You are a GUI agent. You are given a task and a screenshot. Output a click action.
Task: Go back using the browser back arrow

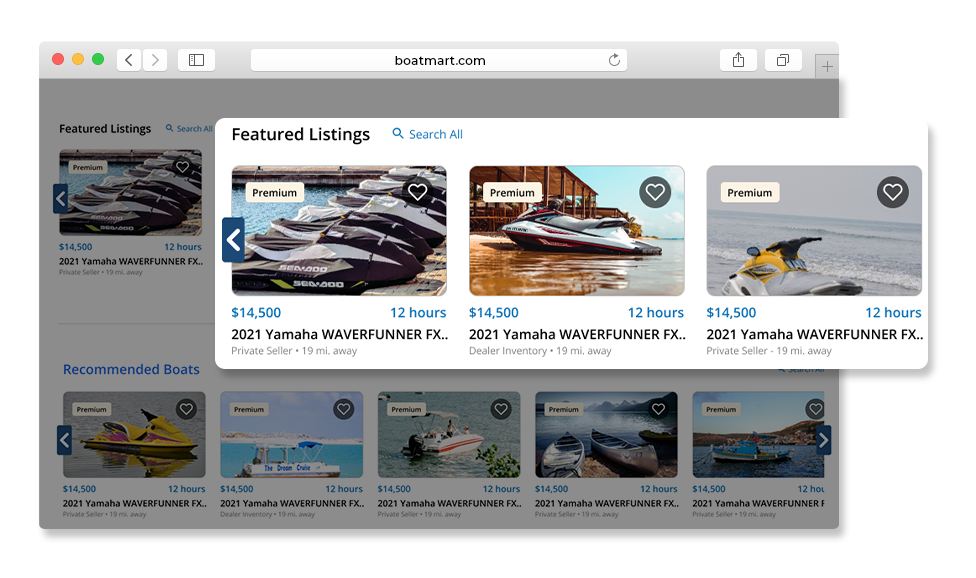pyautogui.click(x=129, y=60)
